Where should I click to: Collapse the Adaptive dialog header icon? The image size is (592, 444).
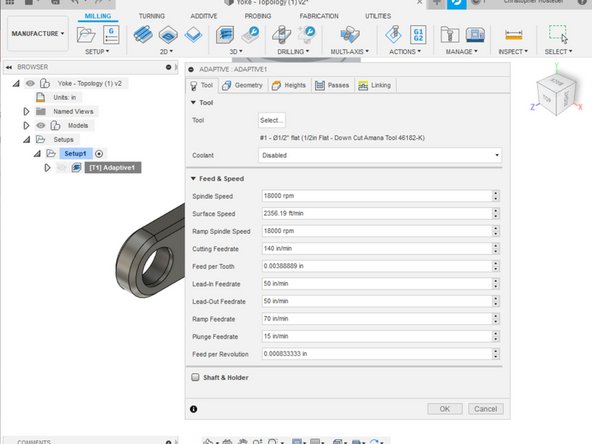[191, 69]
